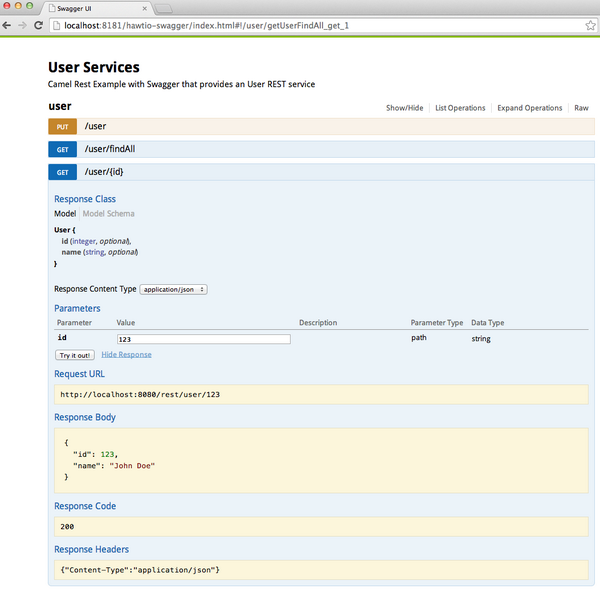Viewport: 600px width, 589px height.
Task: Click the red window close button
Action: click(x=7, y=5)
